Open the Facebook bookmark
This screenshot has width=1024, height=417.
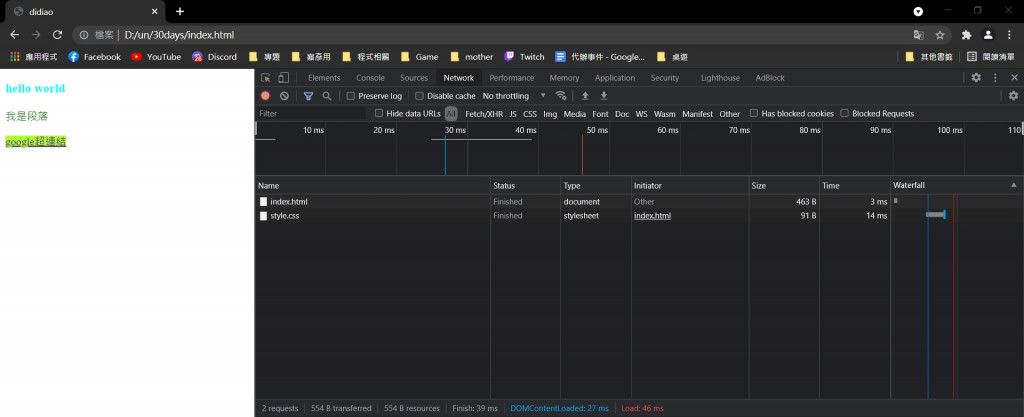tap(95, 57)
